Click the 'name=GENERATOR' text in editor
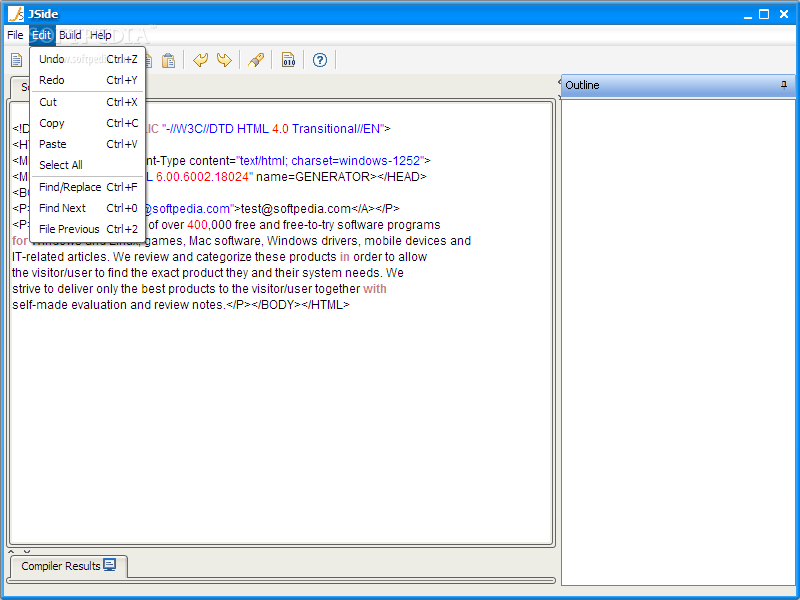Image resolution: width=800 pixels, height=600 pixels. 313,177
